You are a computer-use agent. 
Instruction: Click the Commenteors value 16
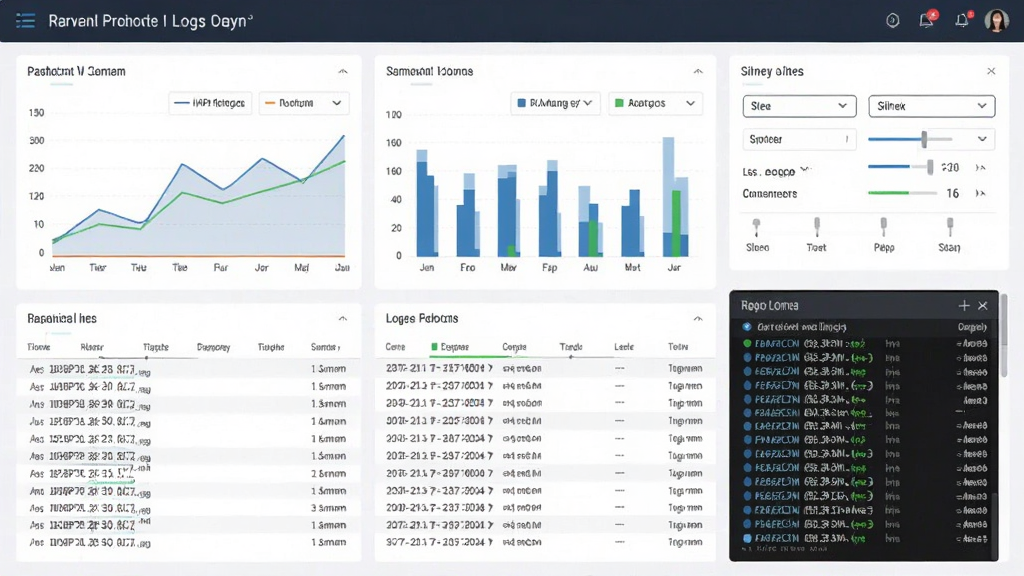[952, 193]
